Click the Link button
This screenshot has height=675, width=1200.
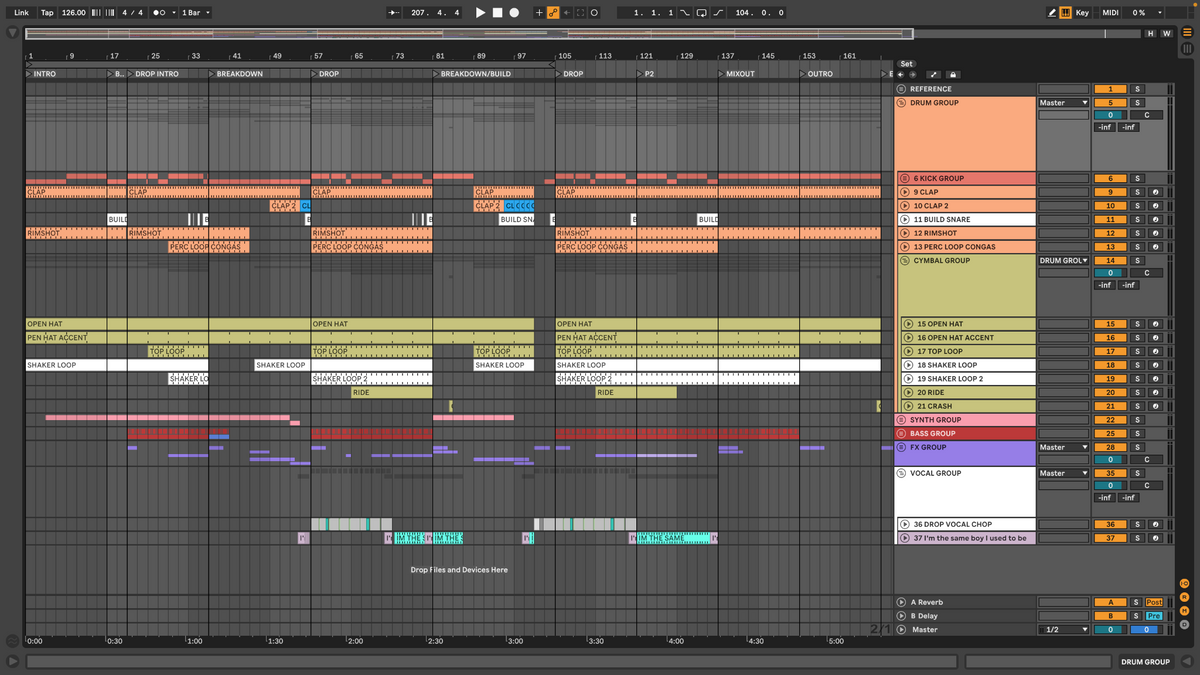tap(21, 13)
